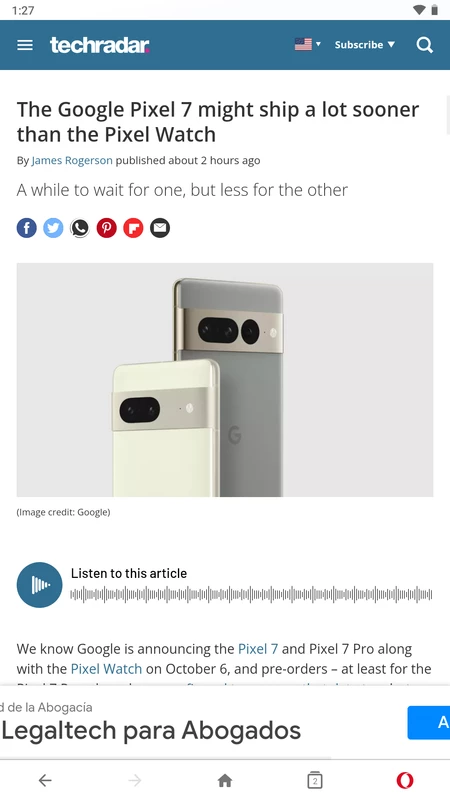Viewport: 450px width, 800px height.
Task: Share article on Facebook
Action: click(x=27, y=228)
